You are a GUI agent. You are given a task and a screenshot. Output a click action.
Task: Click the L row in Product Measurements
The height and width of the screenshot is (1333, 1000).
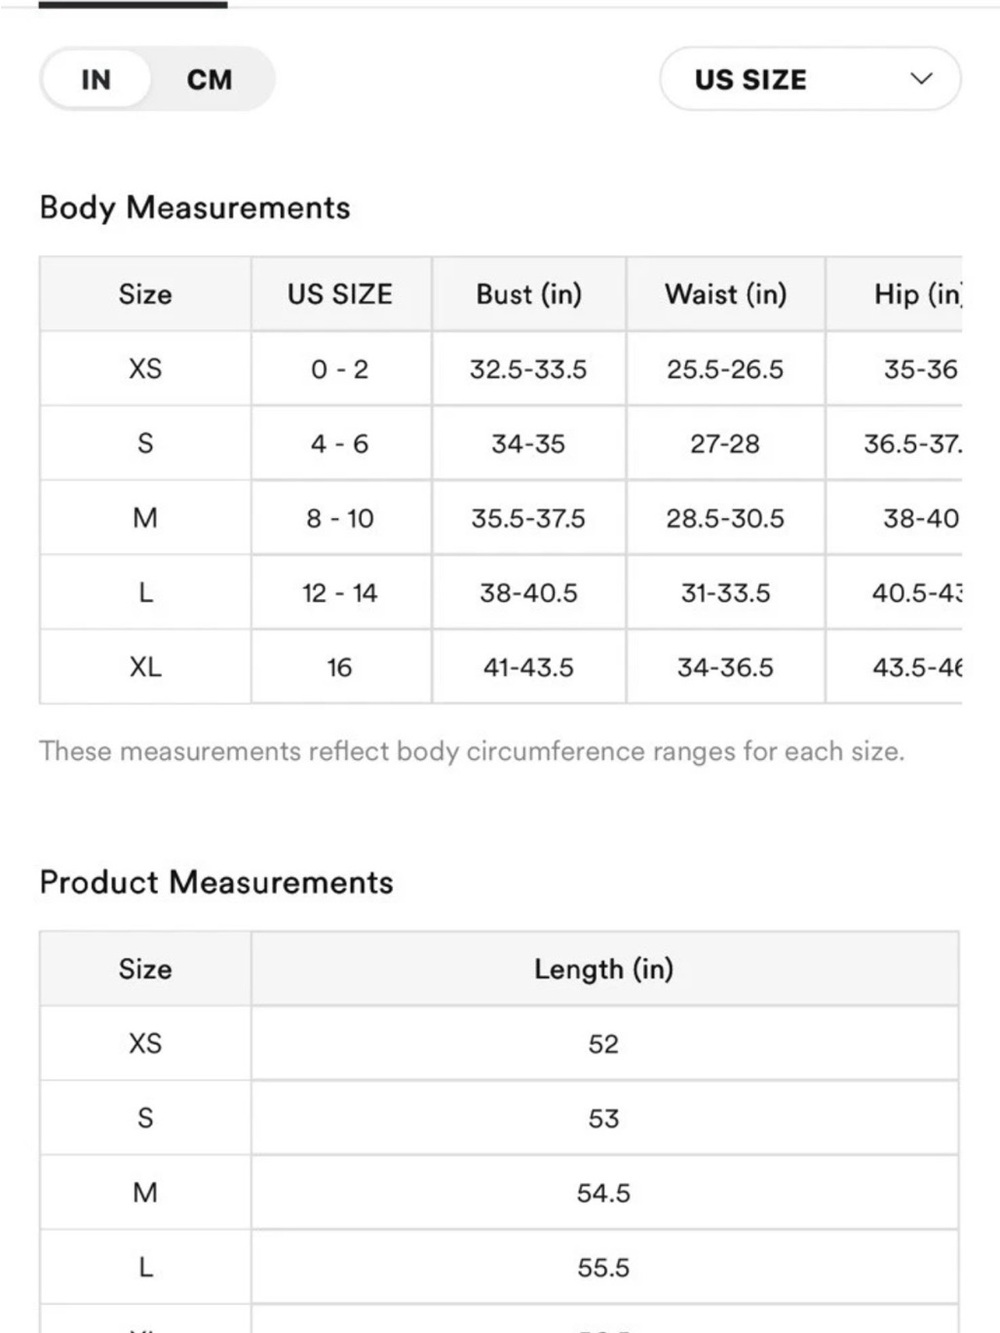499,1267
